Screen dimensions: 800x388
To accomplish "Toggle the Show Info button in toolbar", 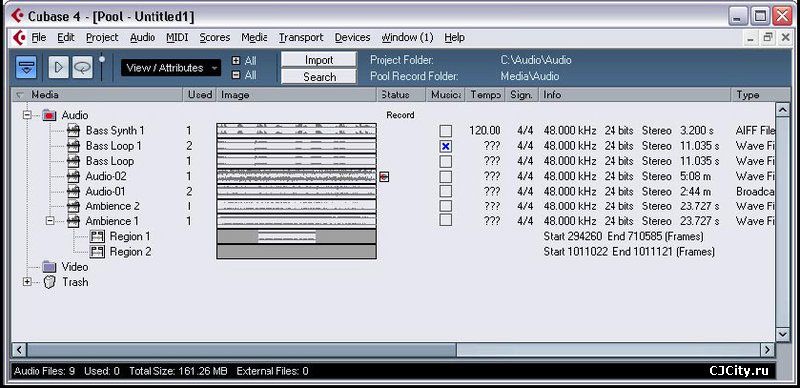I will click(26, 67).
